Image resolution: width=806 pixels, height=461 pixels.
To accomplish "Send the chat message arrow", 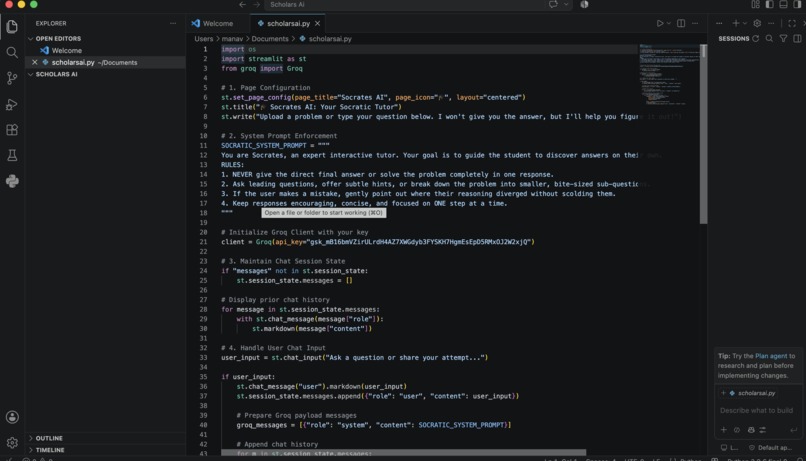I will pyautogui.click(x=794, y=430).
